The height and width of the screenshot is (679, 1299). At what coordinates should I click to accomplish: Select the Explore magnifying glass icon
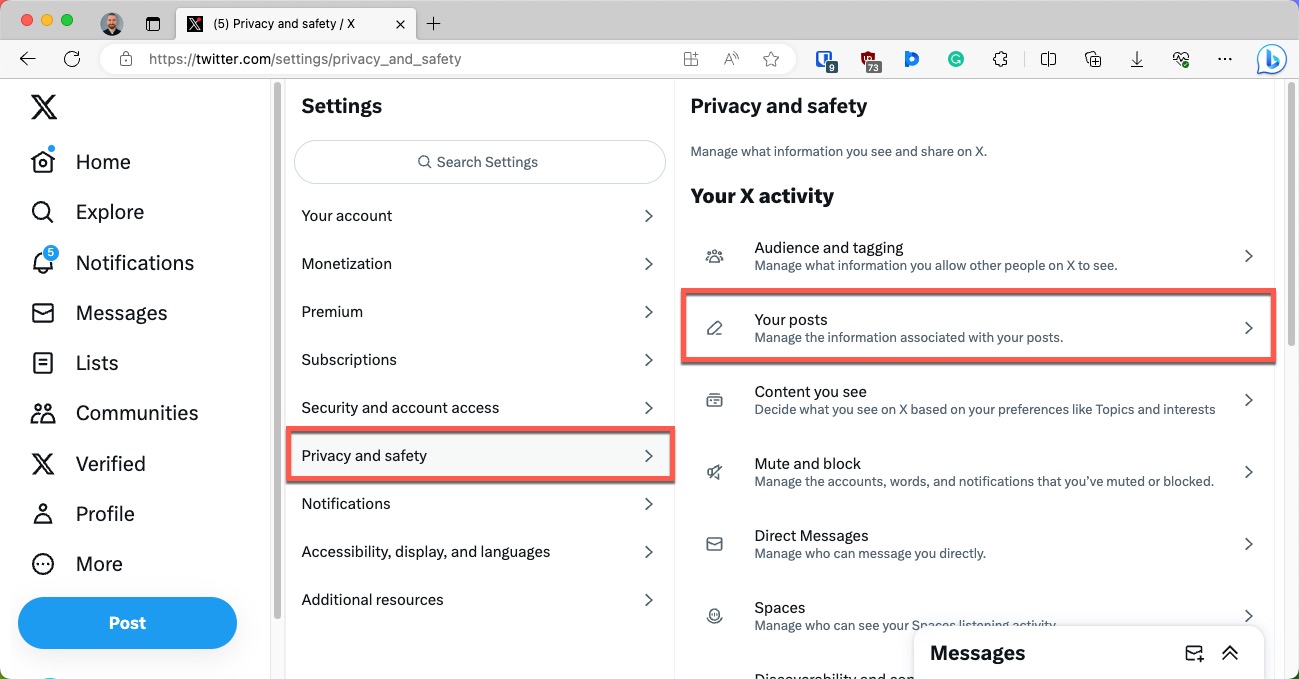pos(42,212)
